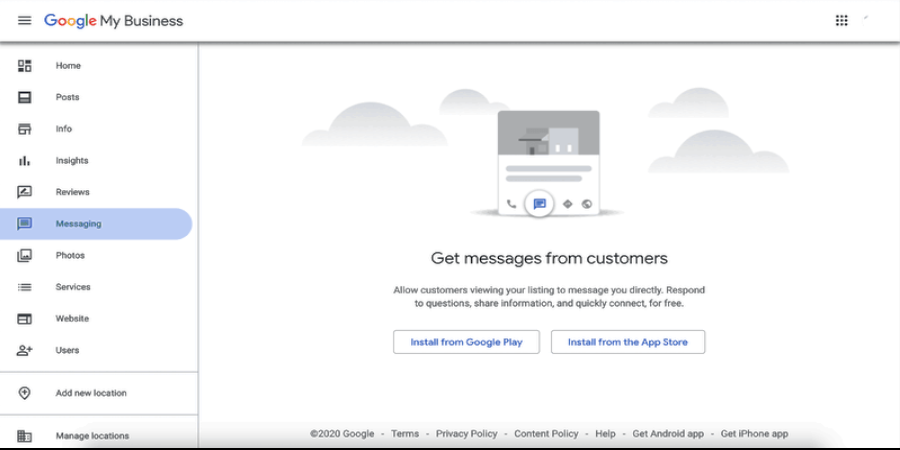Click the ©2020 Google footer text
The height and width of the screenshot is (450, 900).
pyautogui.click(x=342, y=434)
